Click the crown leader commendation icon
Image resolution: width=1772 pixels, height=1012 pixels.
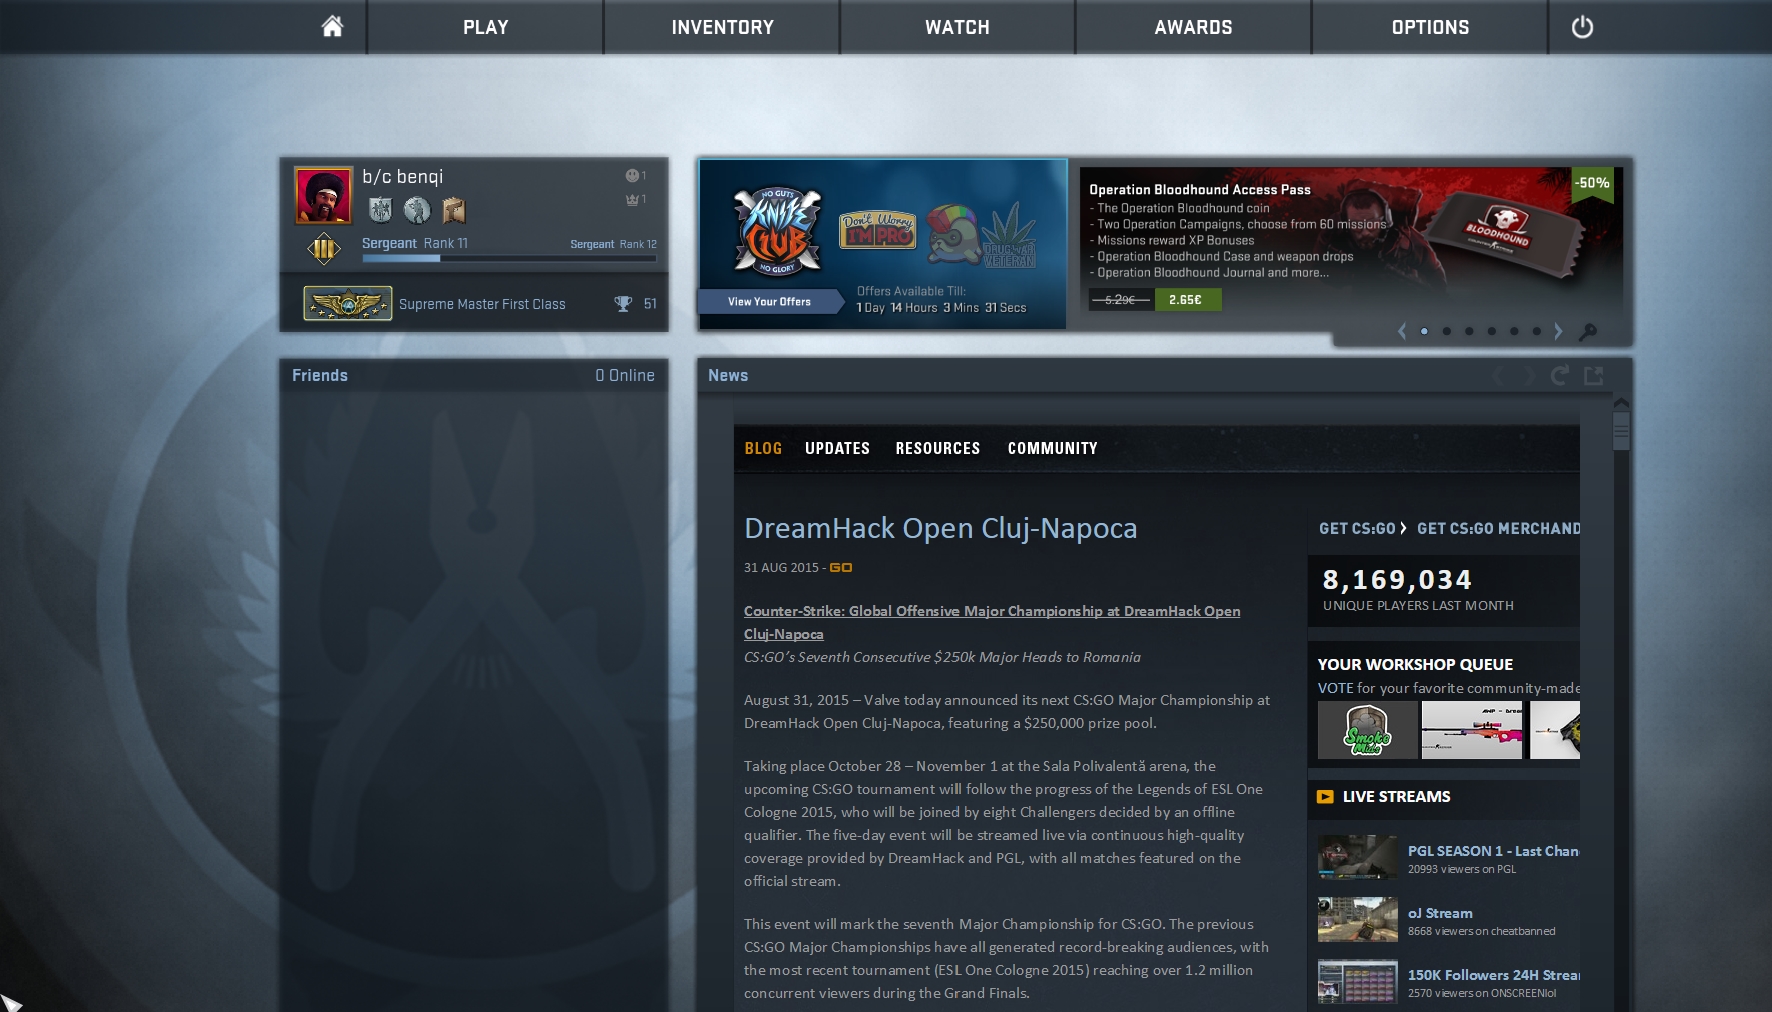coord(632,200)
